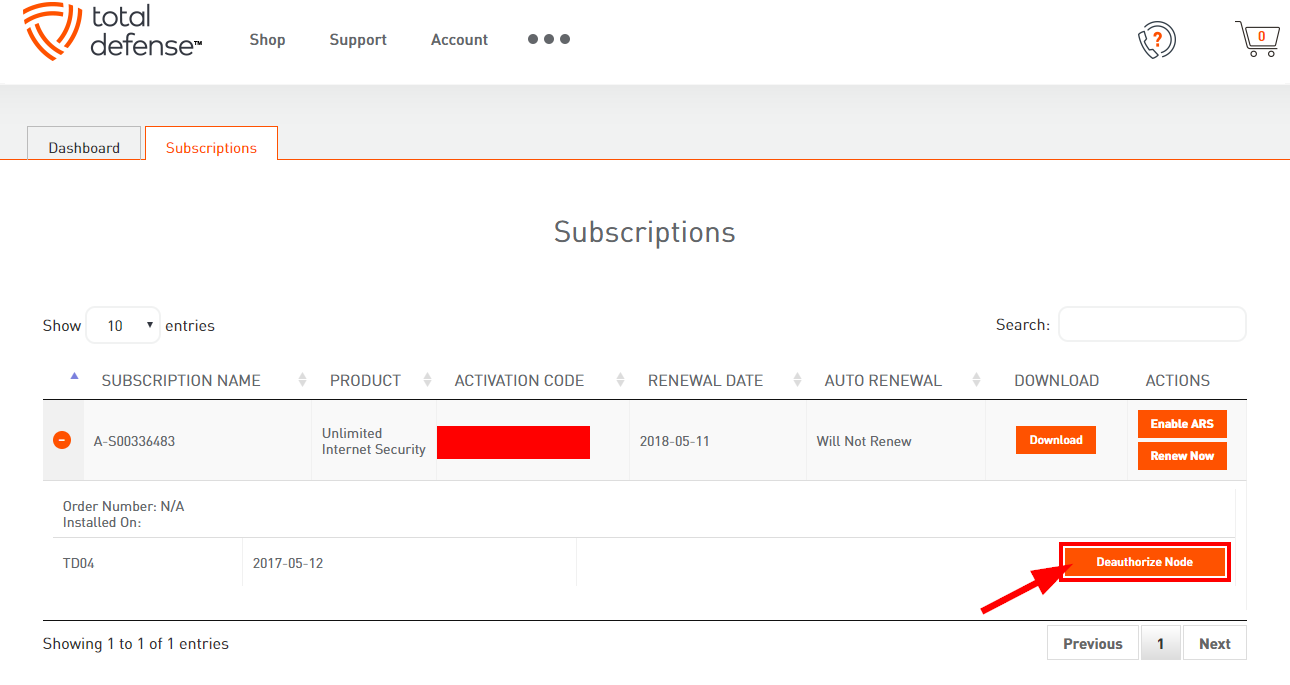Click Showing 1 to 1 of 1 entries
1290x685 pixels.
[x=136, y=644]
